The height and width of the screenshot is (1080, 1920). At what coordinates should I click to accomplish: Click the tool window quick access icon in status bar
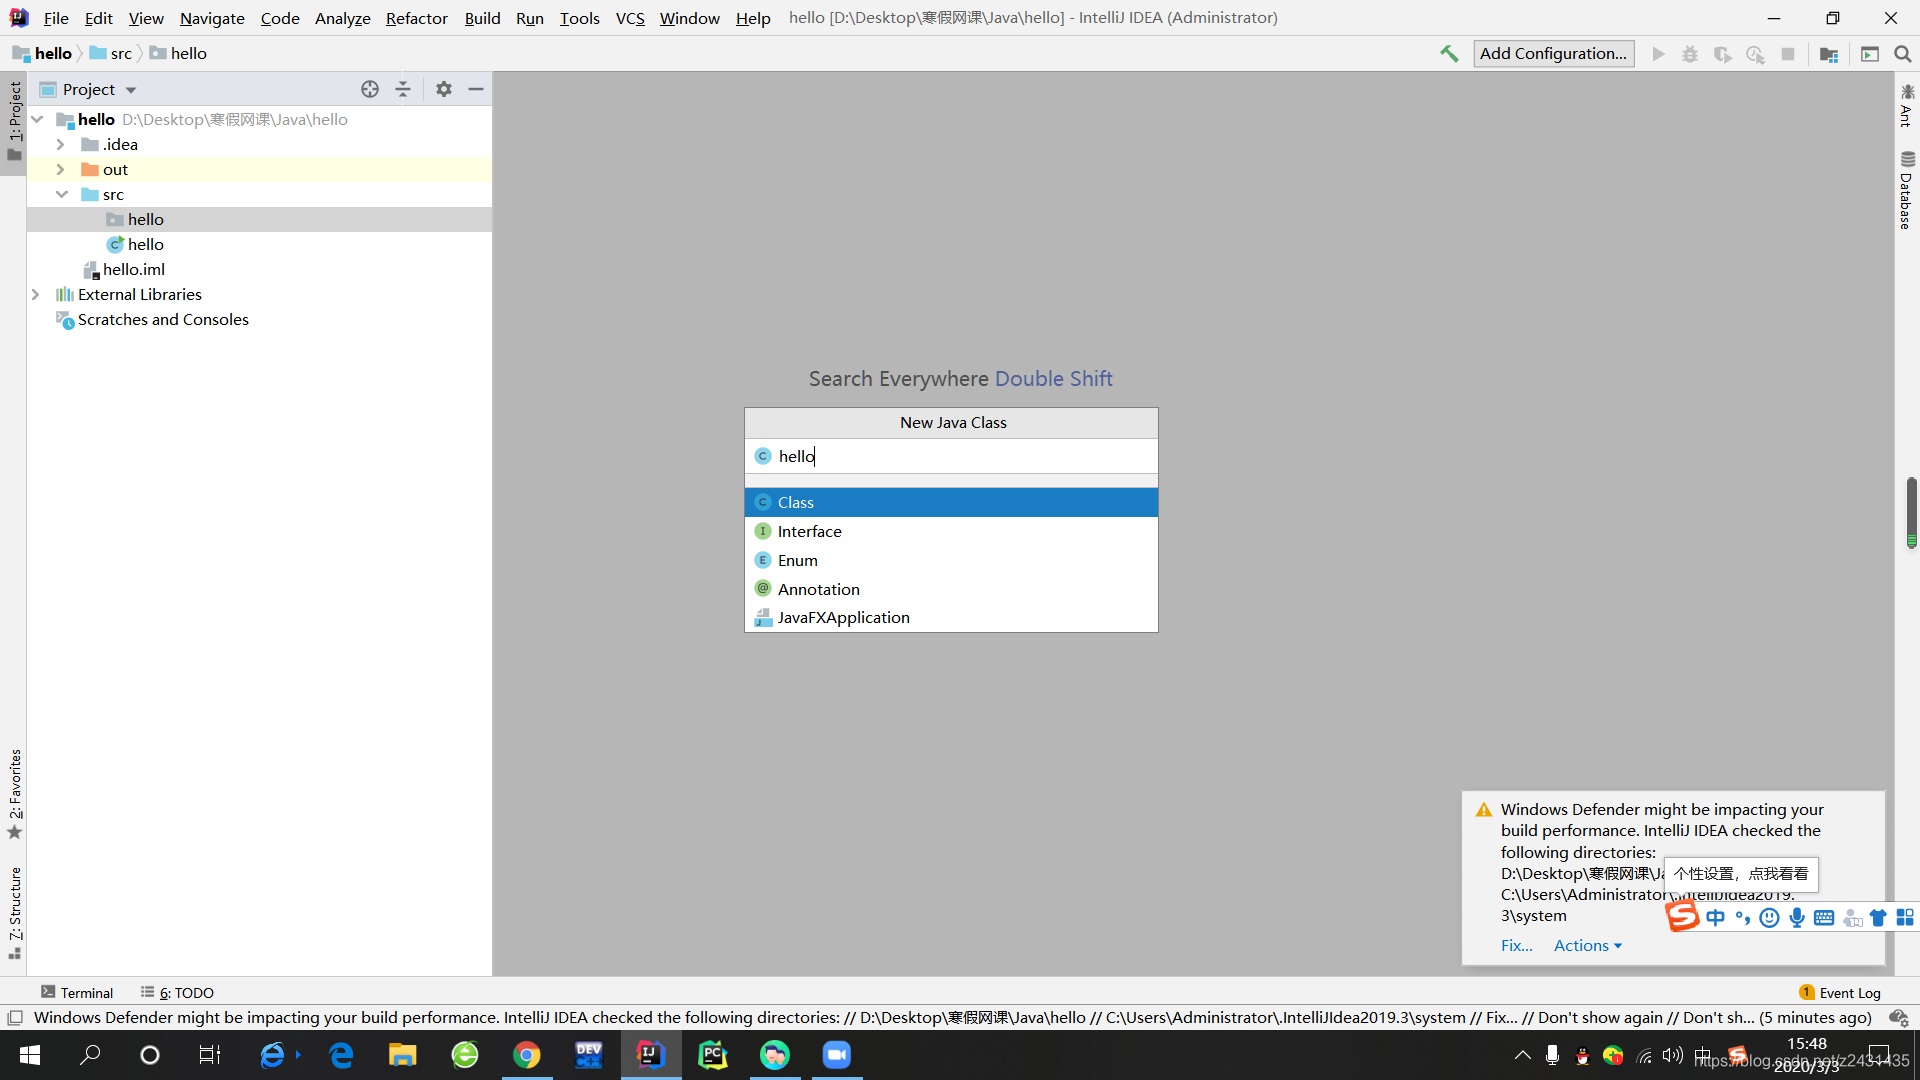(x=15, y=1018)
